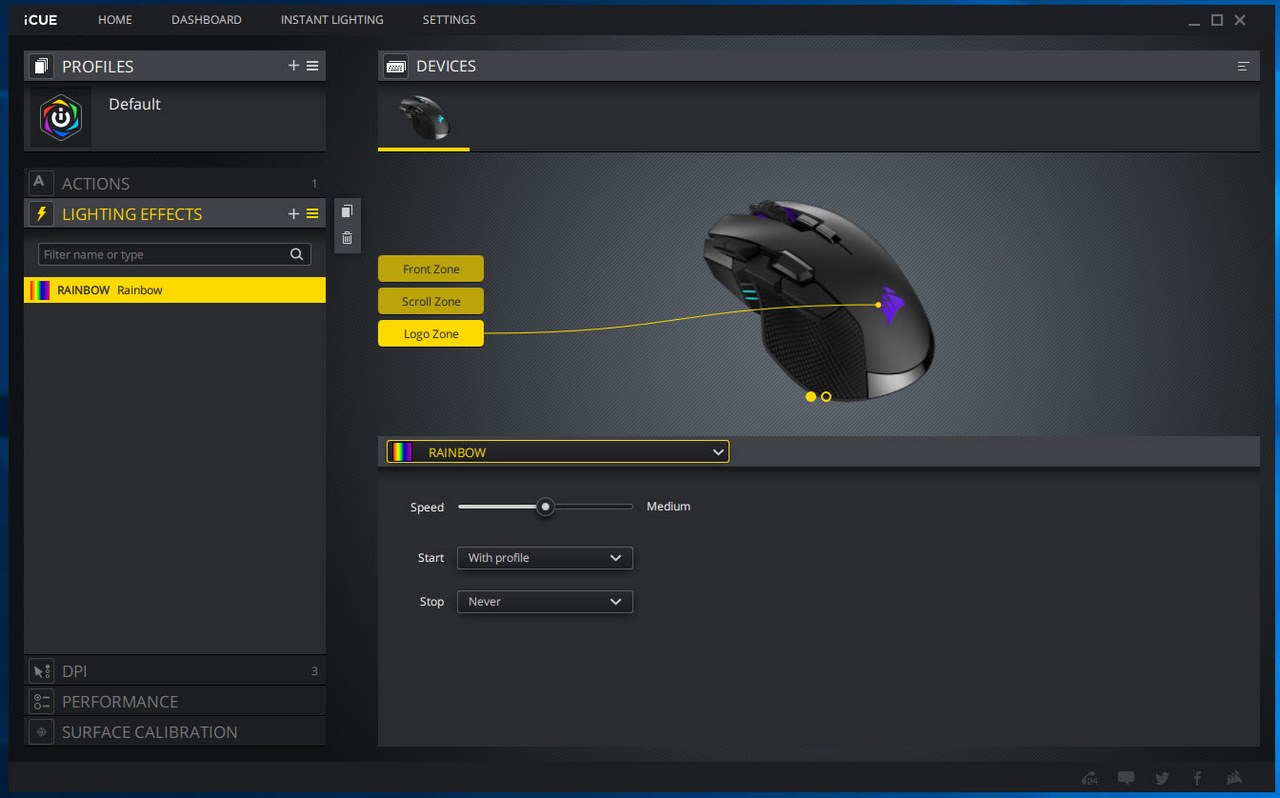Open the Profiles panel icon

pos(41,66)
